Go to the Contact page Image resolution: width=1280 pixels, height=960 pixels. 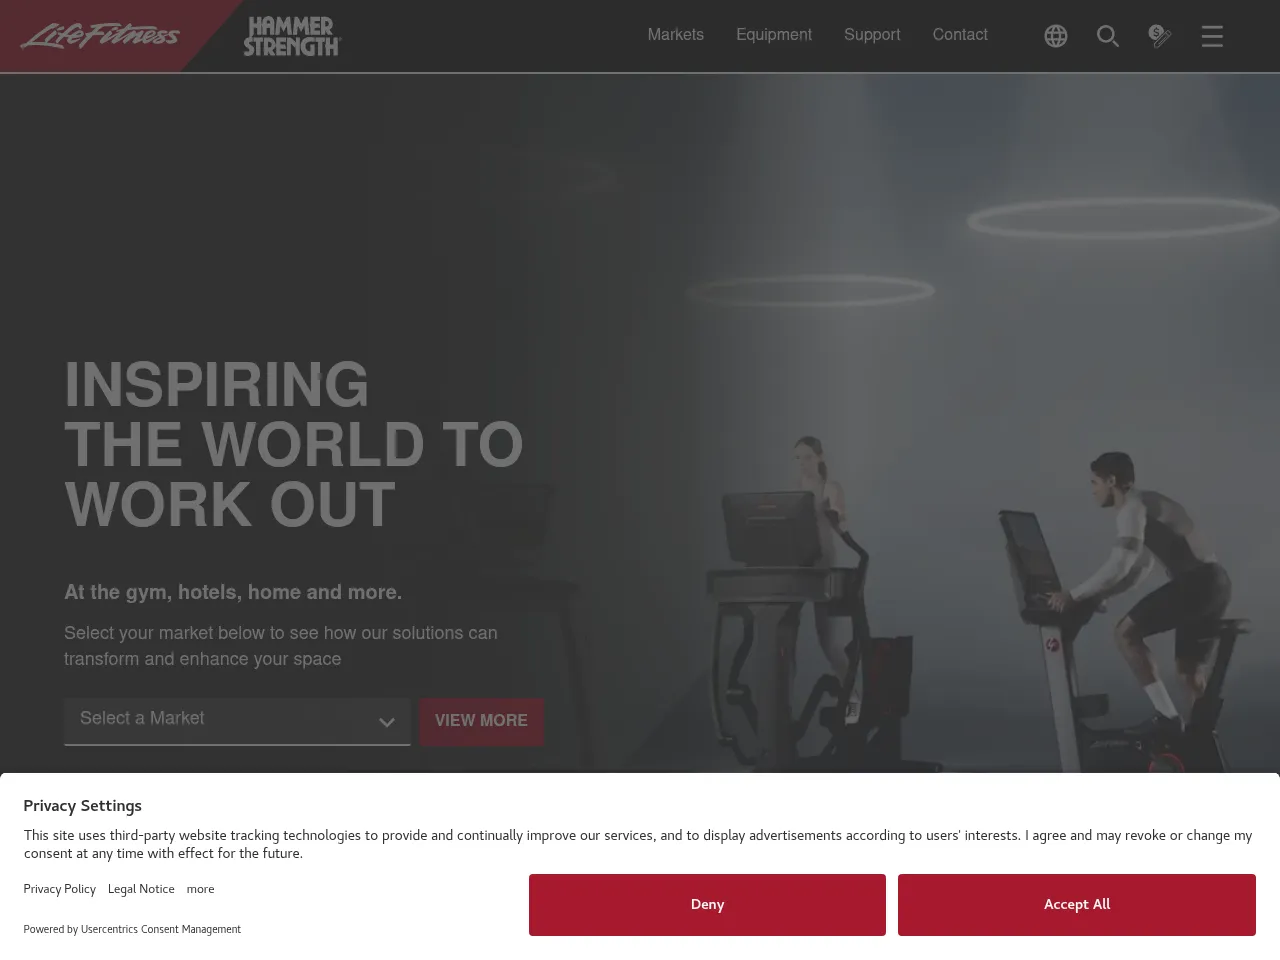(960, 35)
